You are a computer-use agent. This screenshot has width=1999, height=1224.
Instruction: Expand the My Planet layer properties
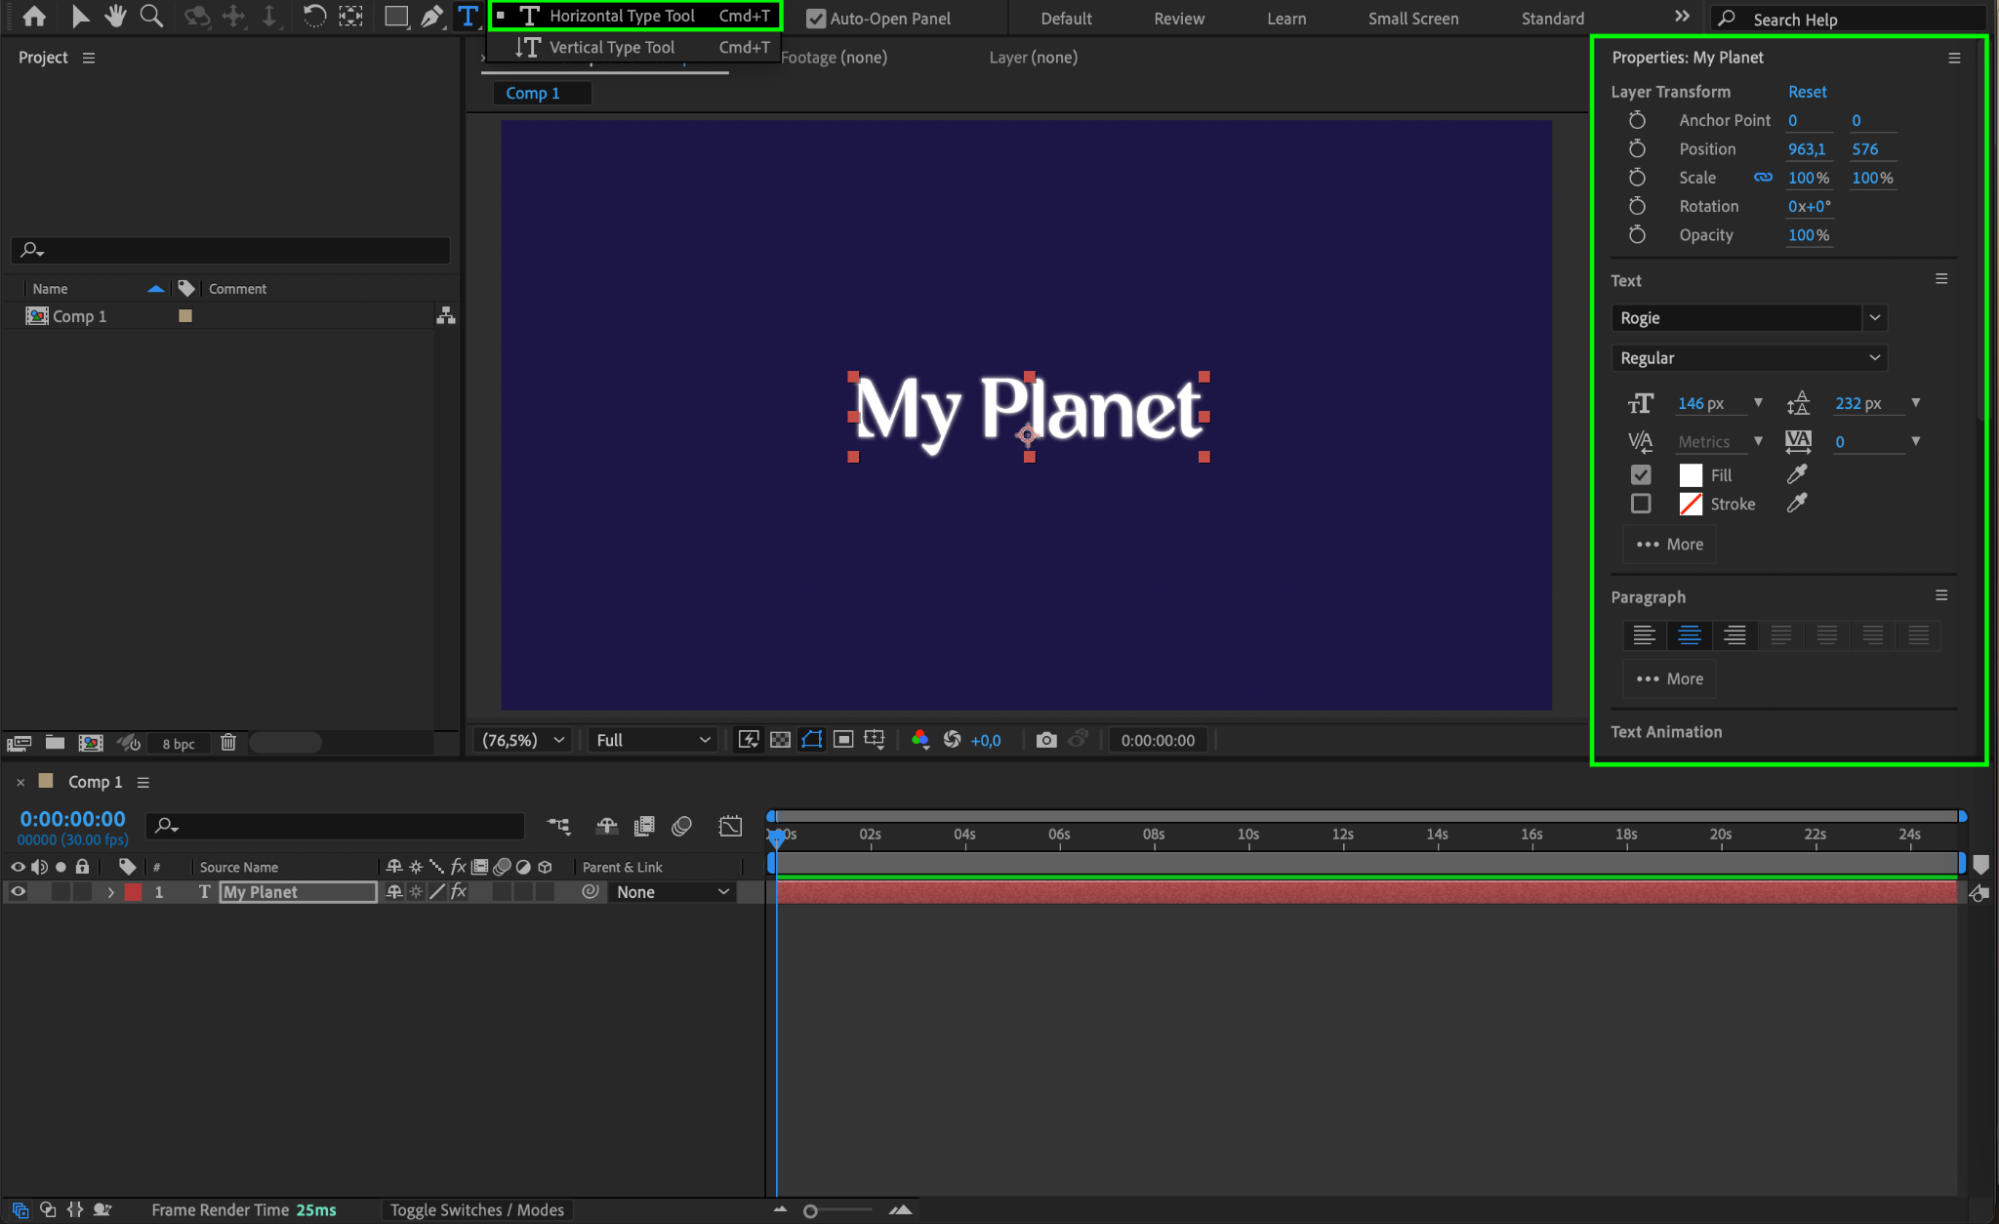coord(111,892)
